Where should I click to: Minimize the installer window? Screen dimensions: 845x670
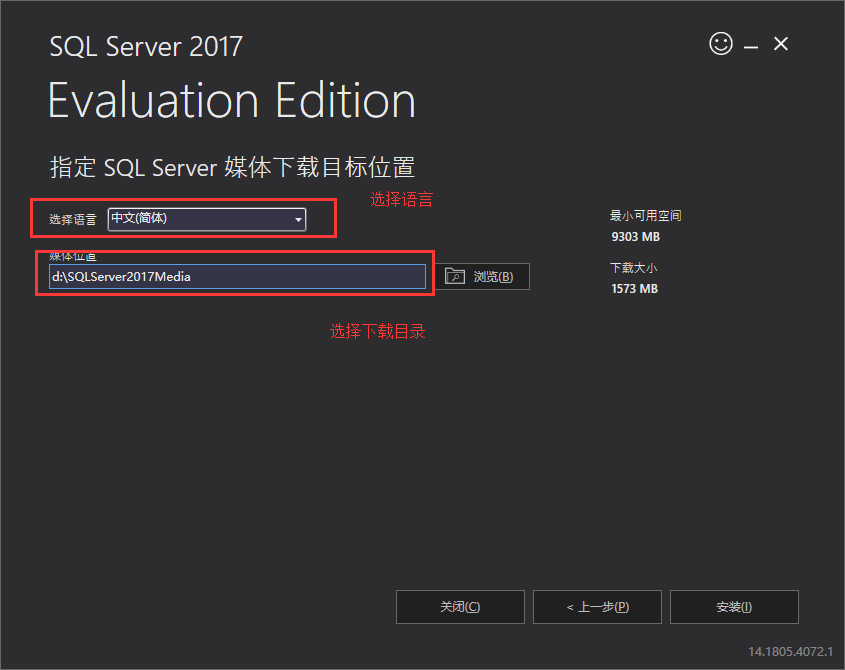(750, 44)
